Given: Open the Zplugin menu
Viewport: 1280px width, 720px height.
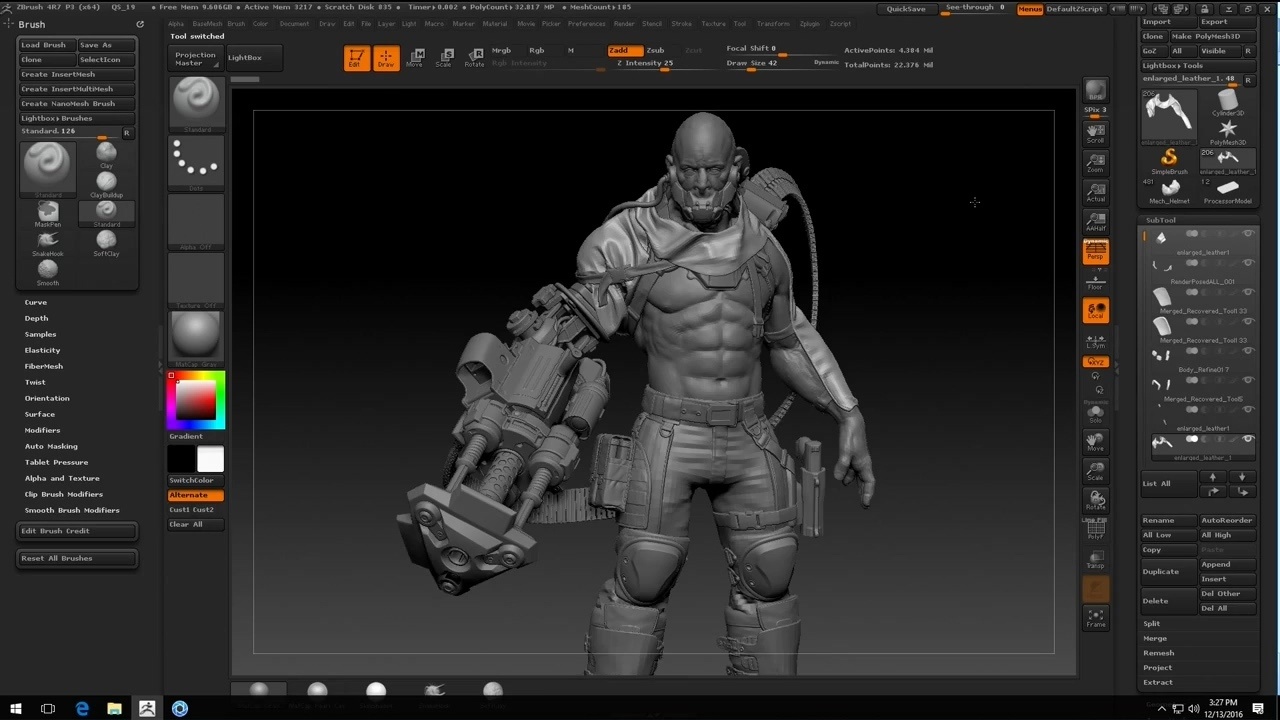Looking at the screenshot, I should [x=809, y=24].
